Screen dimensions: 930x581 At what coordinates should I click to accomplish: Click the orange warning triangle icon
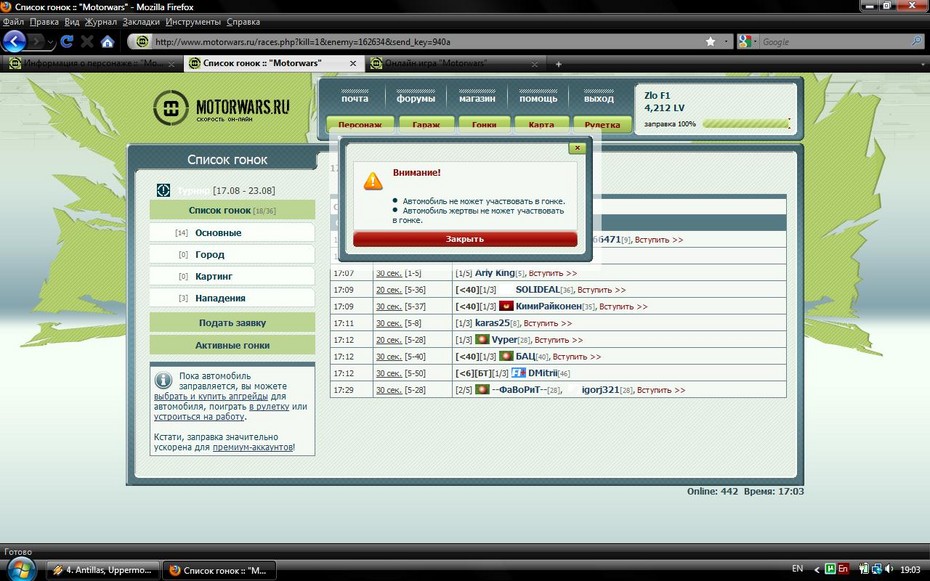click(373, 181)
